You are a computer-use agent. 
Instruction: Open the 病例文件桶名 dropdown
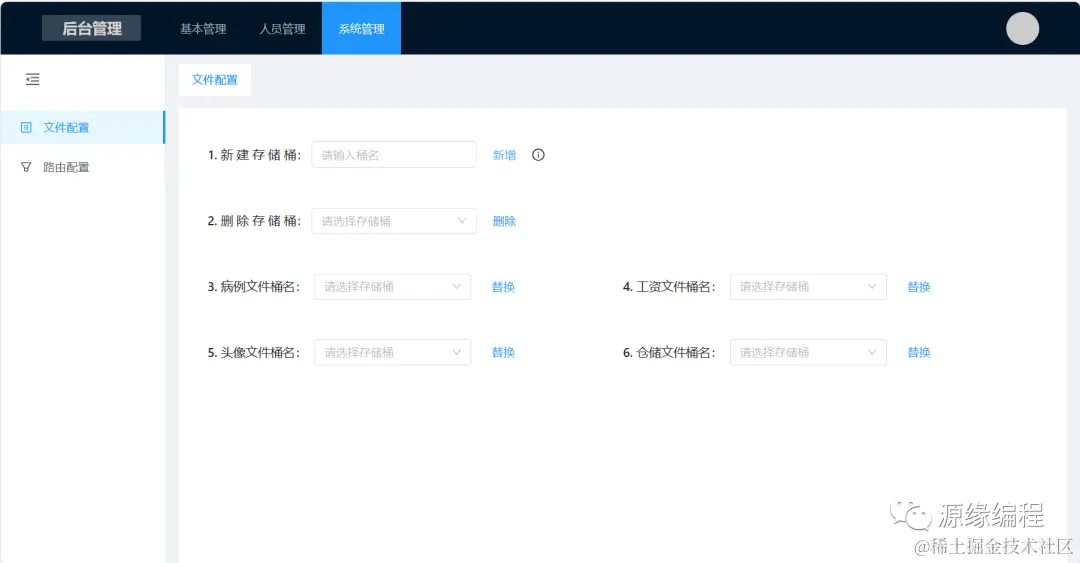393,287
